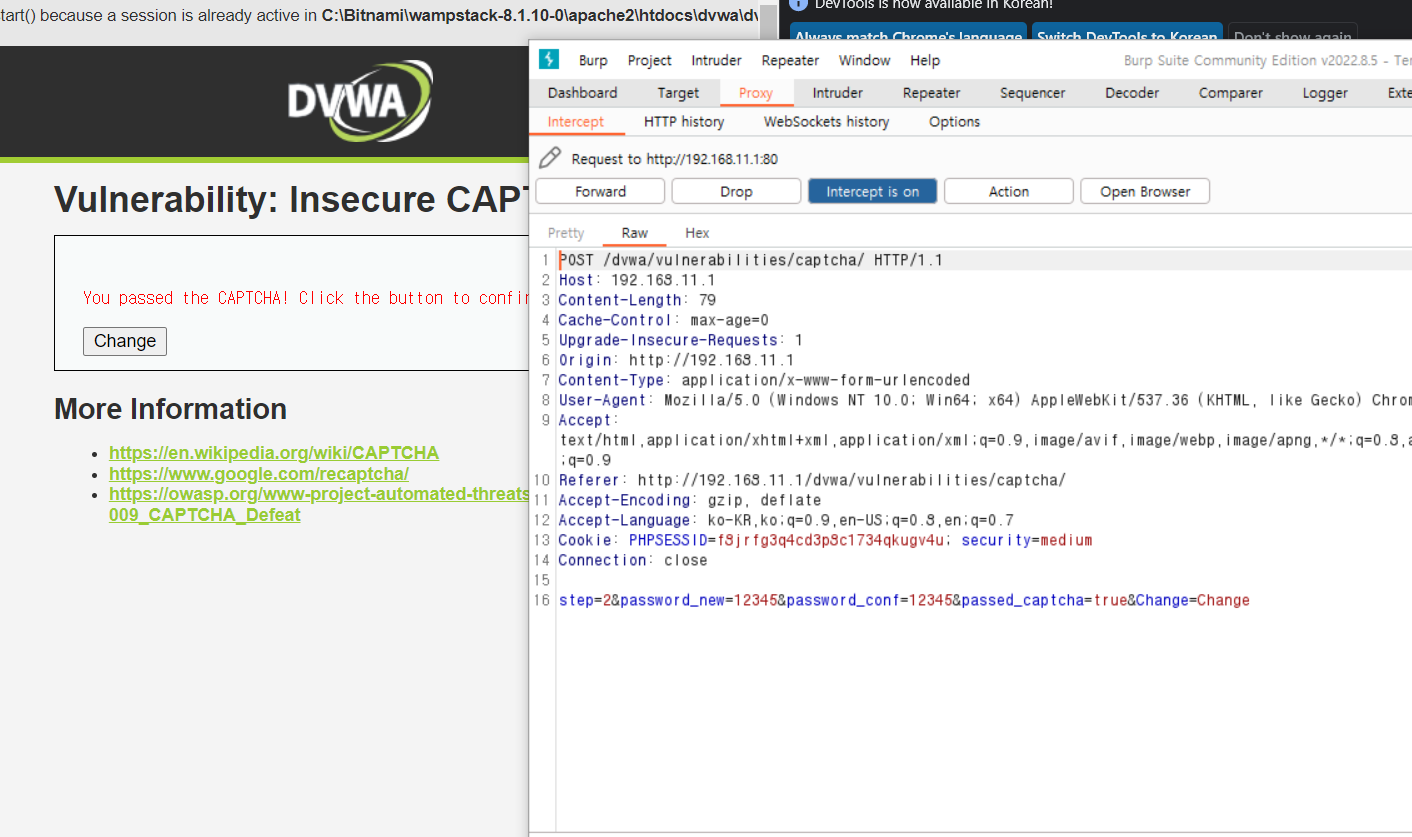
Task: Click the Origin: http://192.168.11.1 header
Action: tap(676, 360)
